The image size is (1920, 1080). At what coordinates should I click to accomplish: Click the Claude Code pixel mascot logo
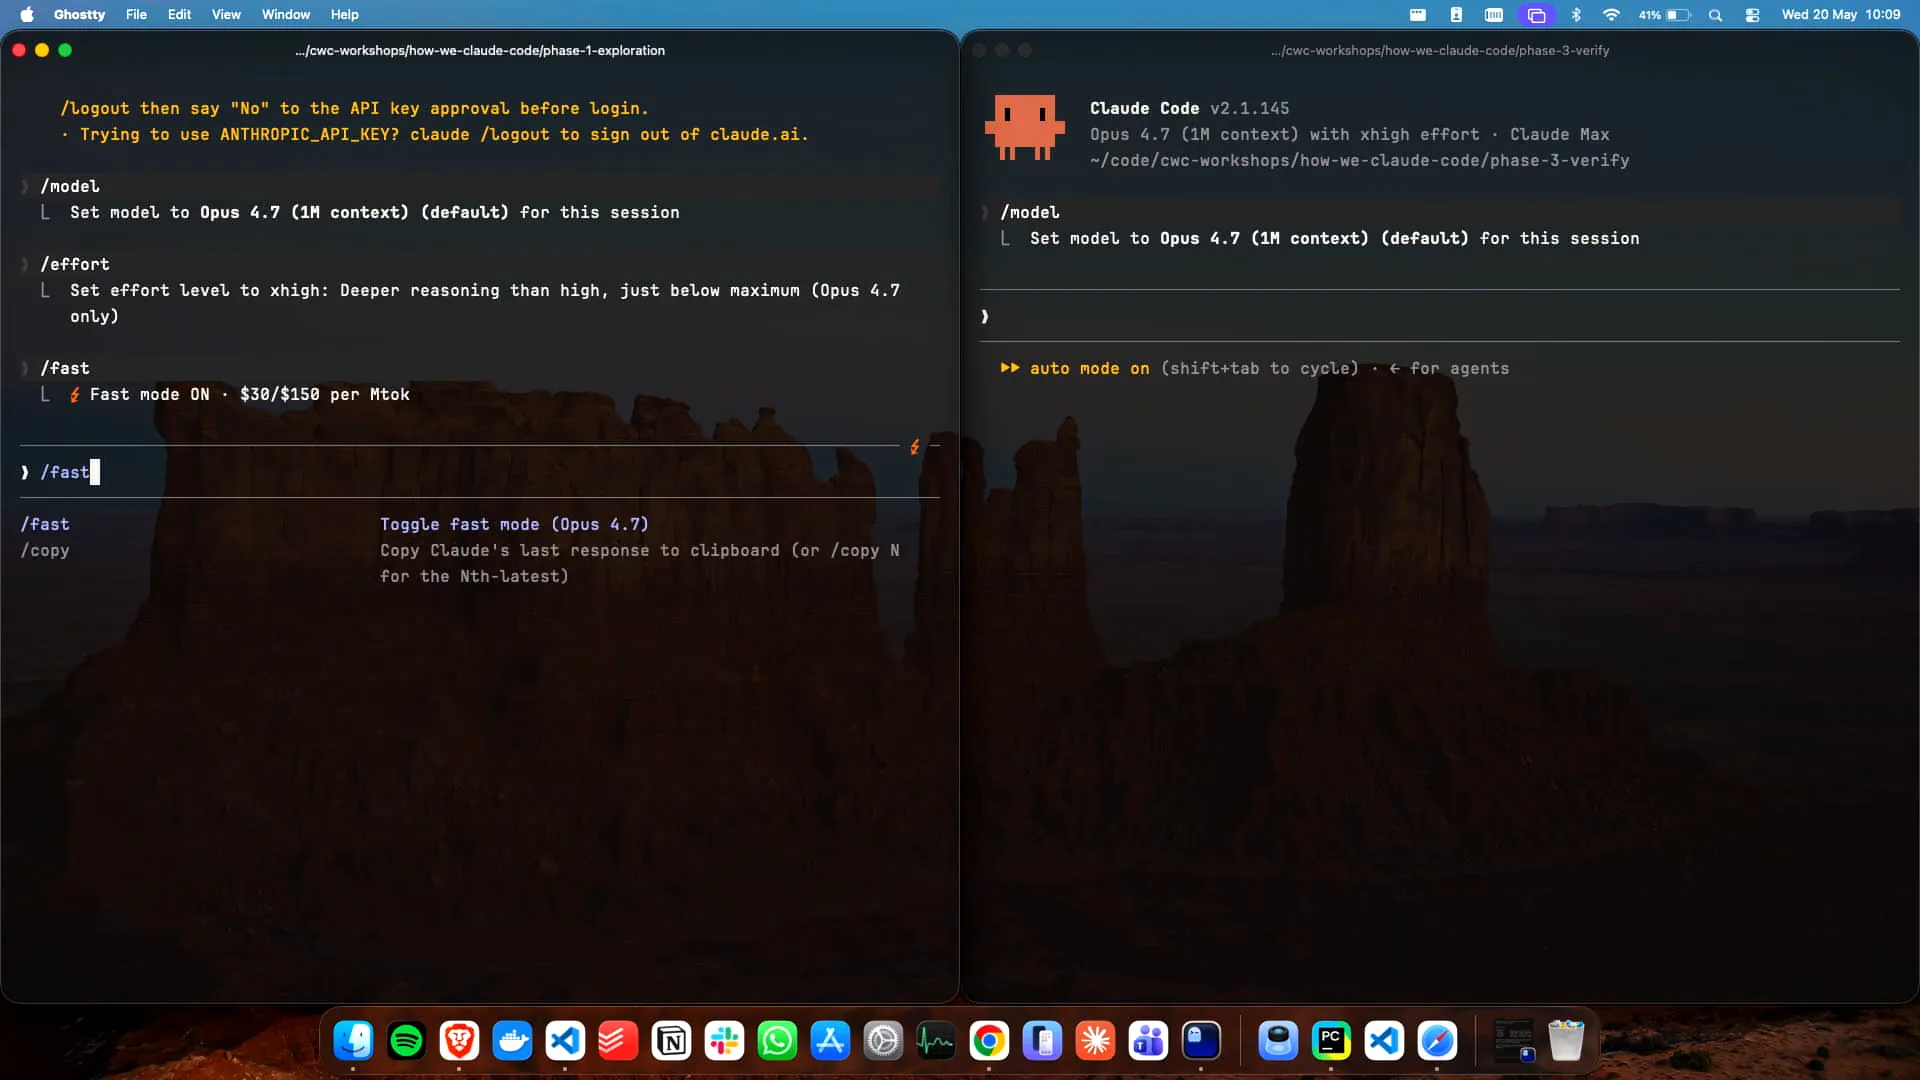point(1025,128)
